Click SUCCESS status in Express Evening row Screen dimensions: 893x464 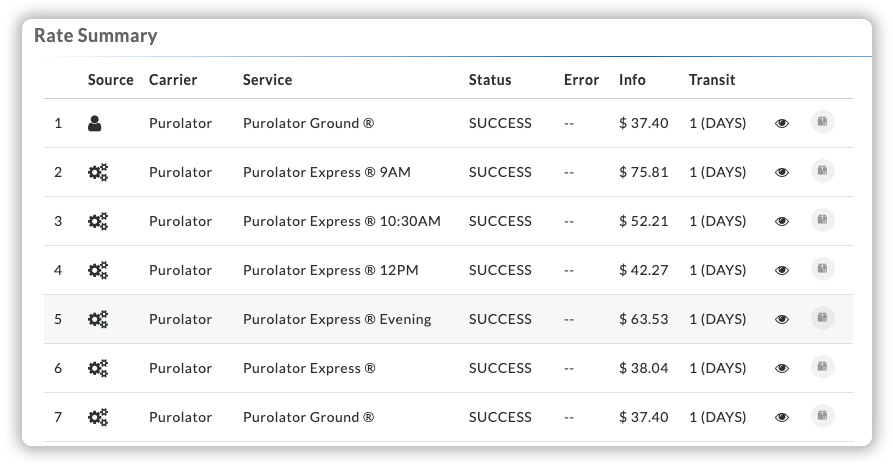(x=500, y=319)
